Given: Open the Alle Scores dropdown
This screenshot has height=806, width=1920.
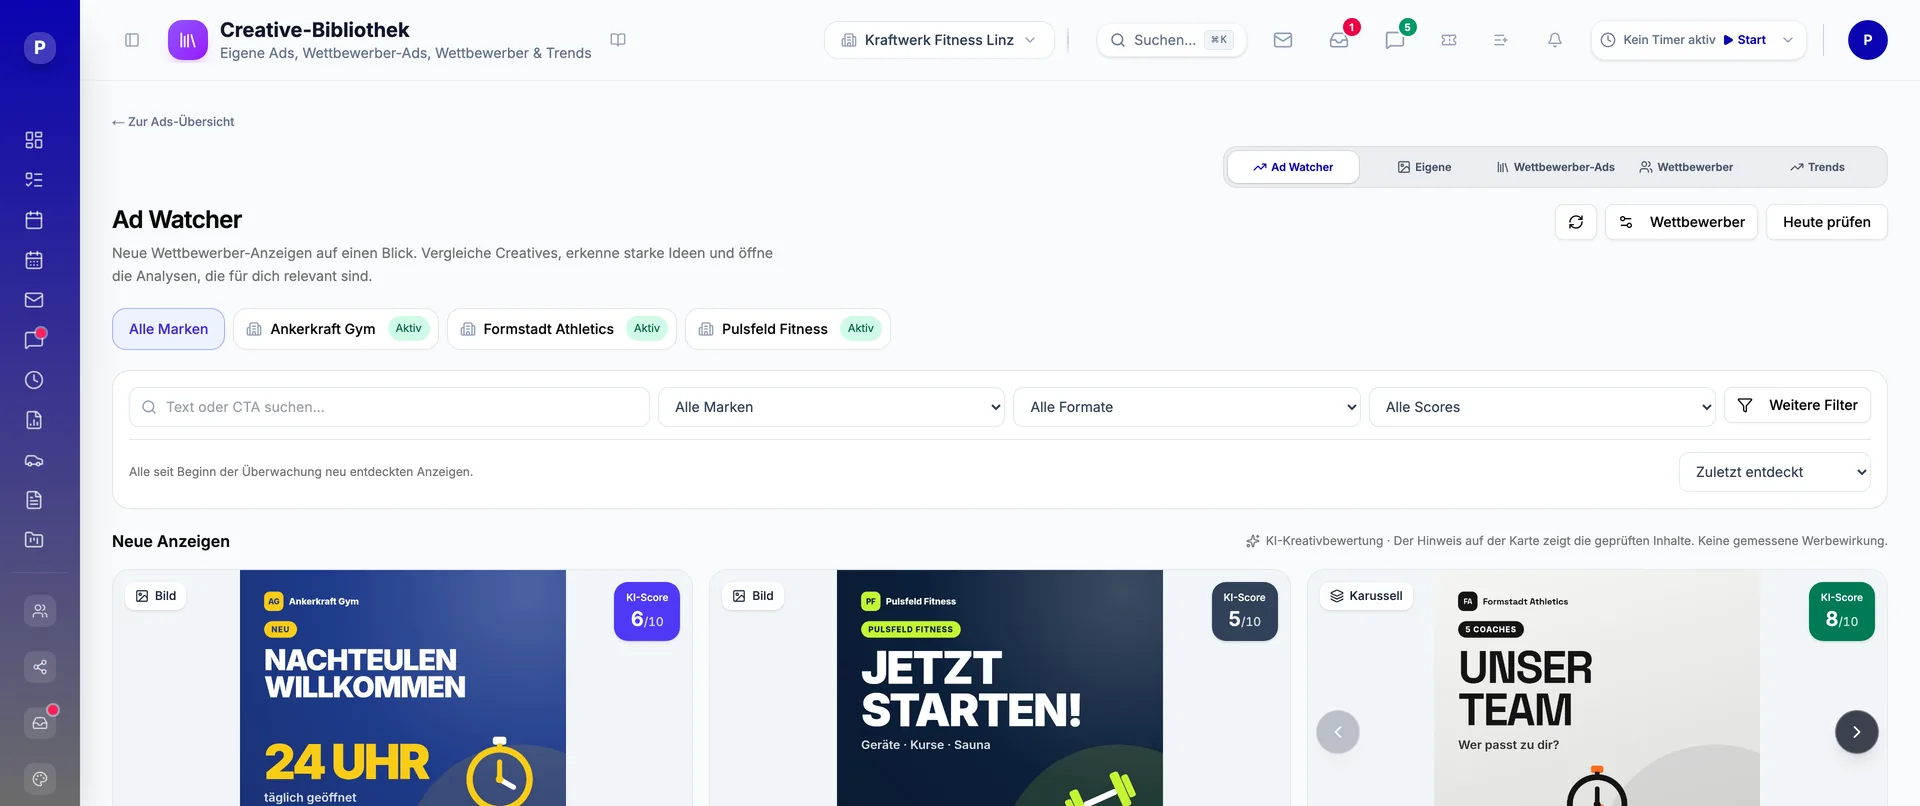Looking at the screenshot, I should point(1543,407).
